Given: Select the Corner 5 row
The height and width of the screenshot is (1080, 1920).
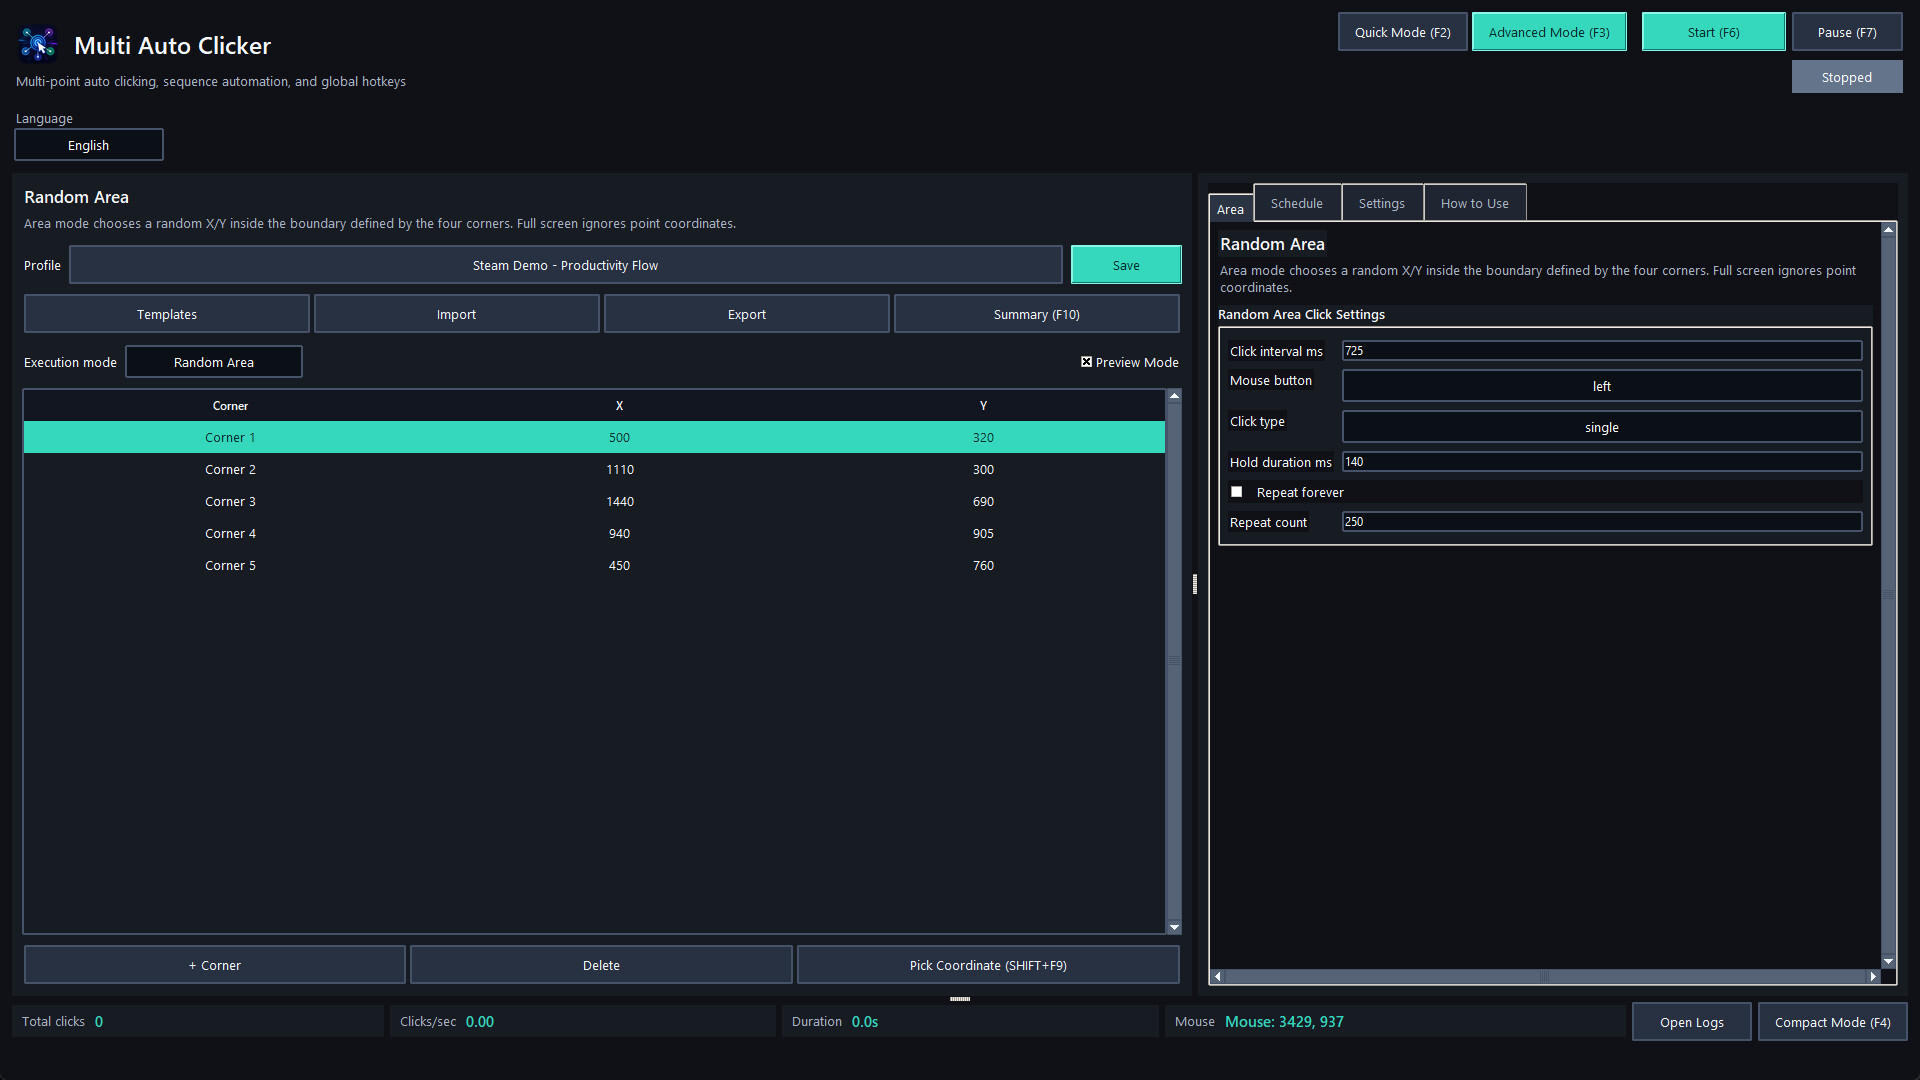Looking at the screenshot, I should 594,565.
